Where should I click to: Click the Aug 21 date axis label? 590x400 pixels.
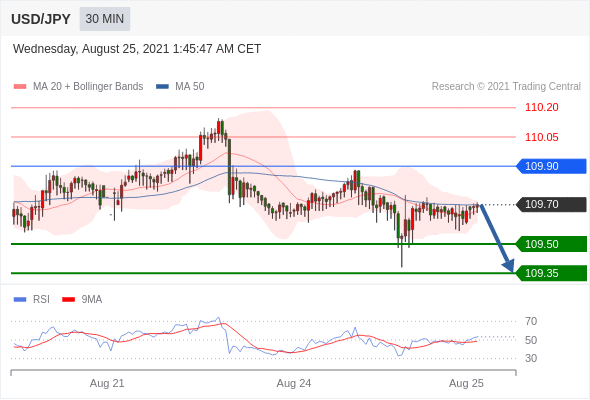click(107, 383)
